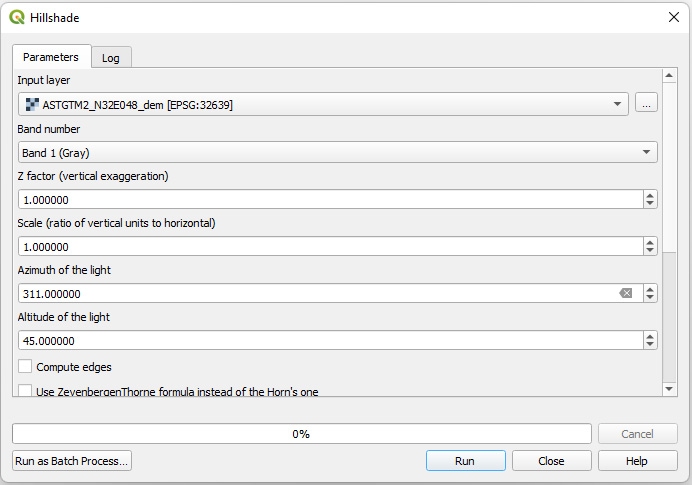This screenshot has height=485, width=692.
Task: Decrease Scale value with down arrow
Action: coord(650,251)
